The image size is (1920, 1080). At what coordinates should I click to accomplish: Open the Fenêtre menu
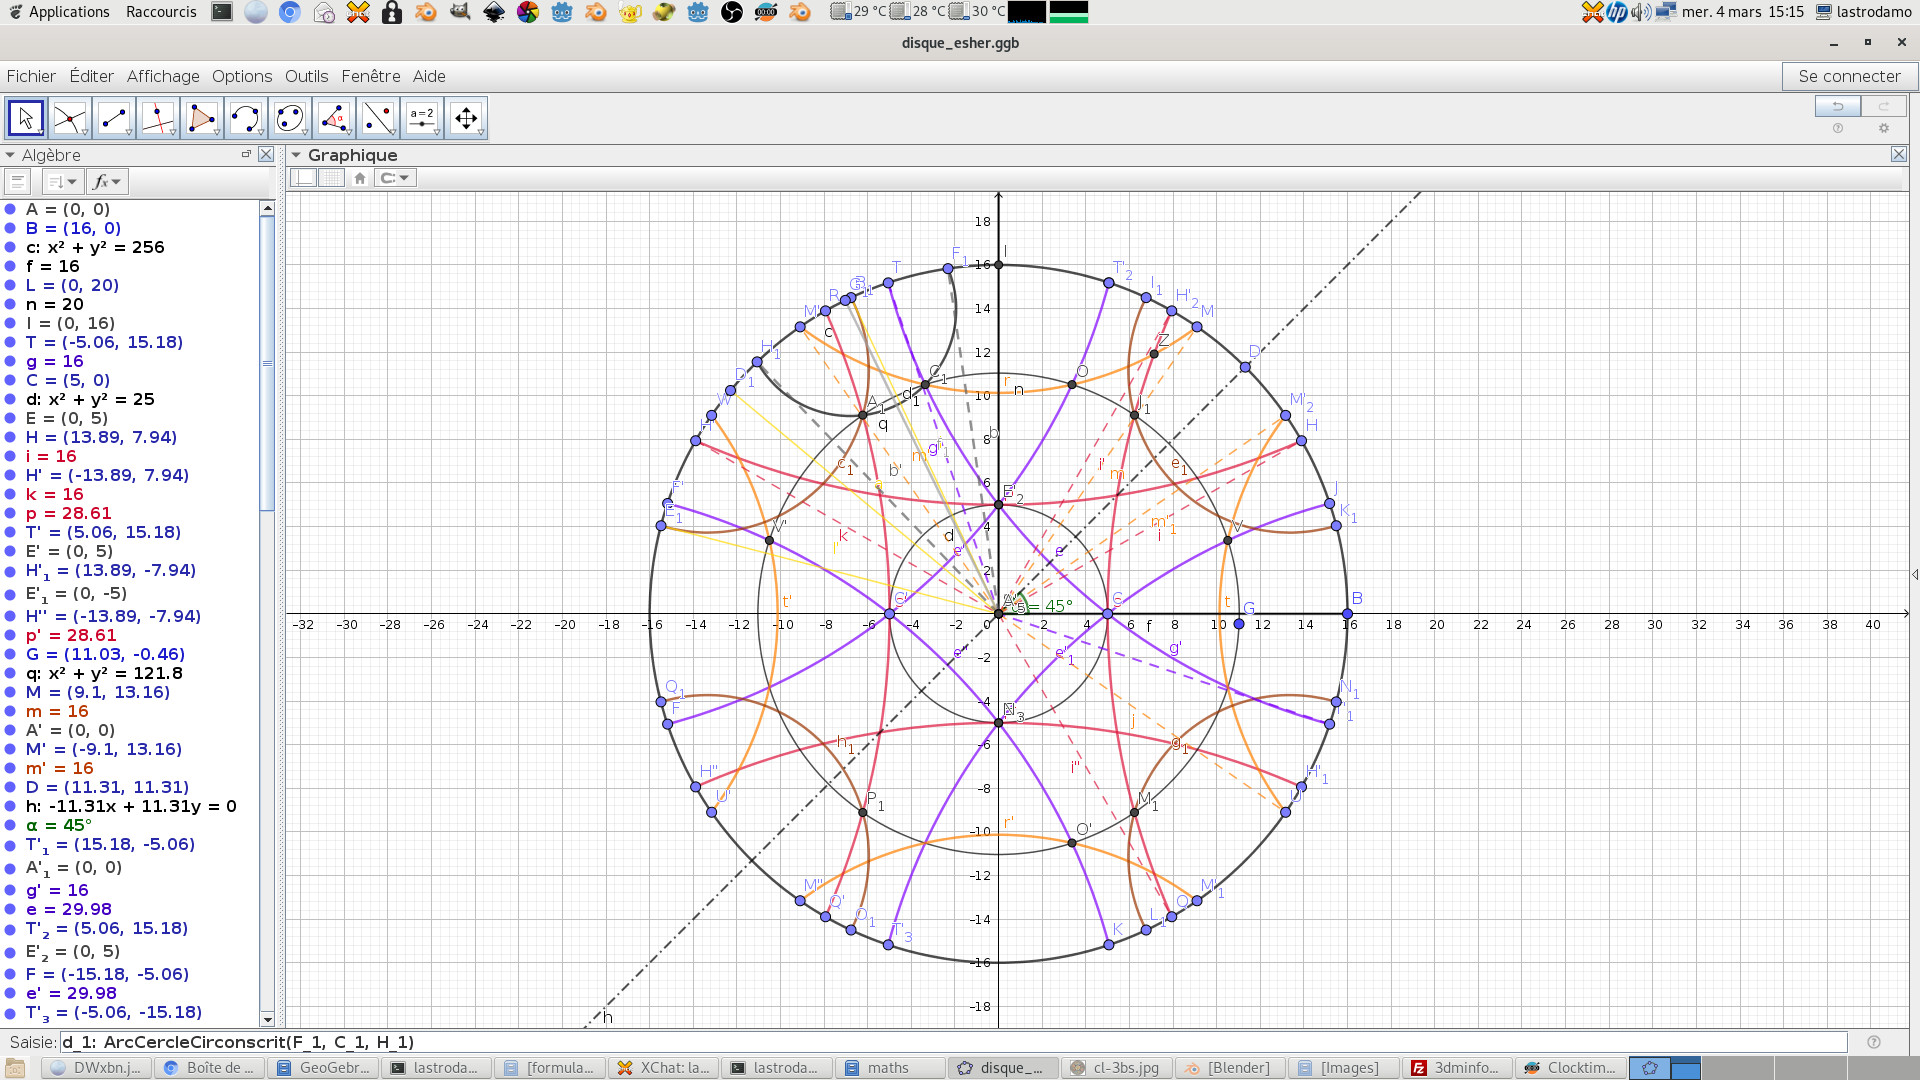371,76
